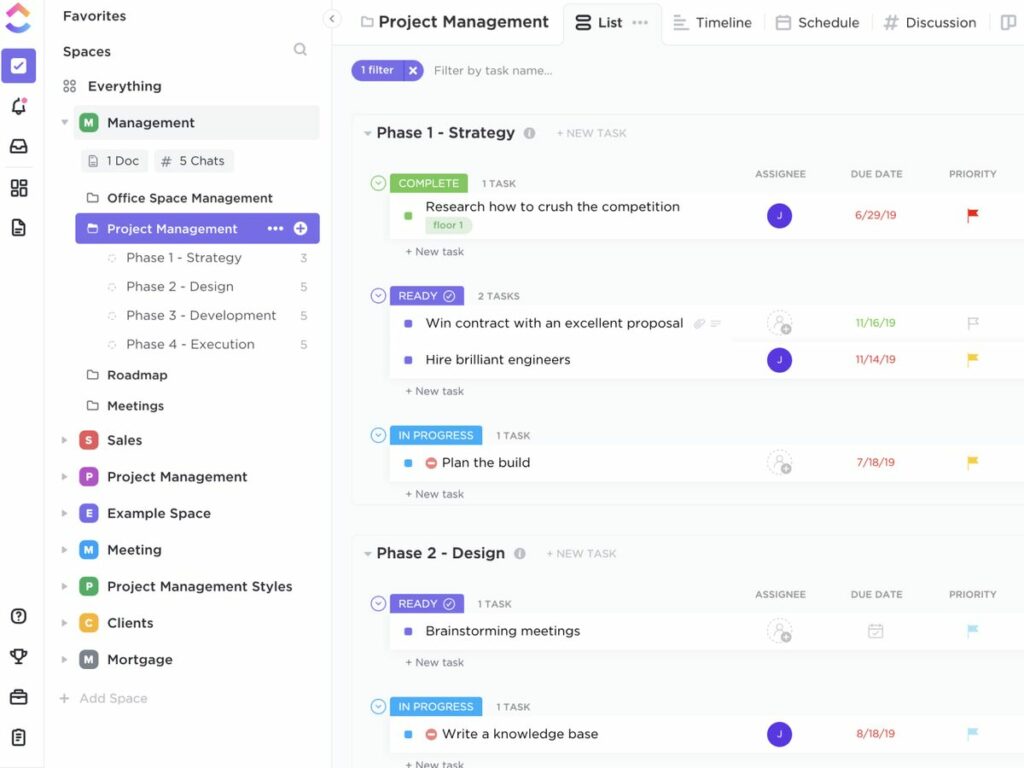
Task: Collapse the Phase 1 - Strategy group
Action: [x=366, y=132]
